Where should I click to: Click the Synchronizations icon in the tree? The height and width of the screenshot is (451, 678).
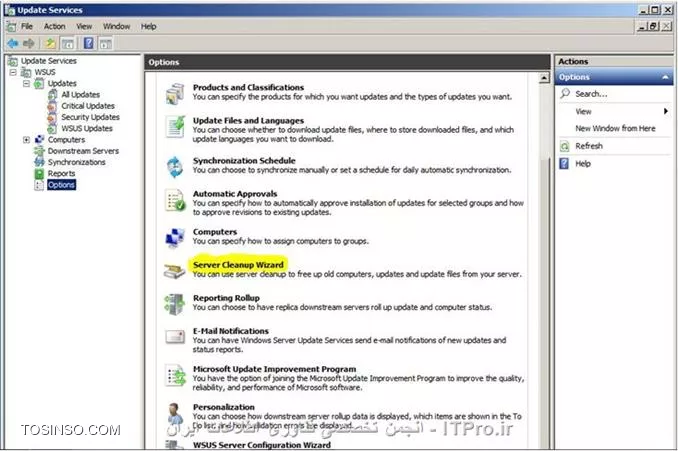[x=39, y=162]
